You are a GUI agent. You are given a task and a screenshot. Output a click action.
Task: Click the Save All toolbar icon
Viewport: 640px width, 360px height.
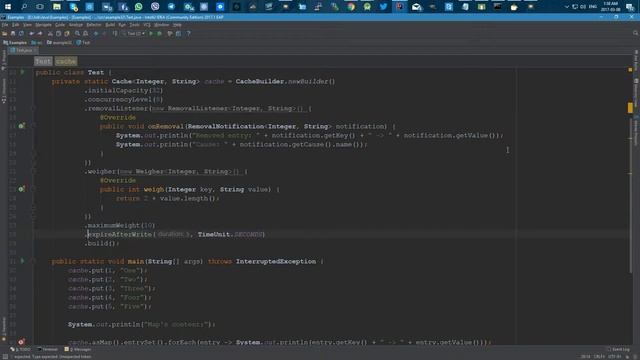click(13, 33)
